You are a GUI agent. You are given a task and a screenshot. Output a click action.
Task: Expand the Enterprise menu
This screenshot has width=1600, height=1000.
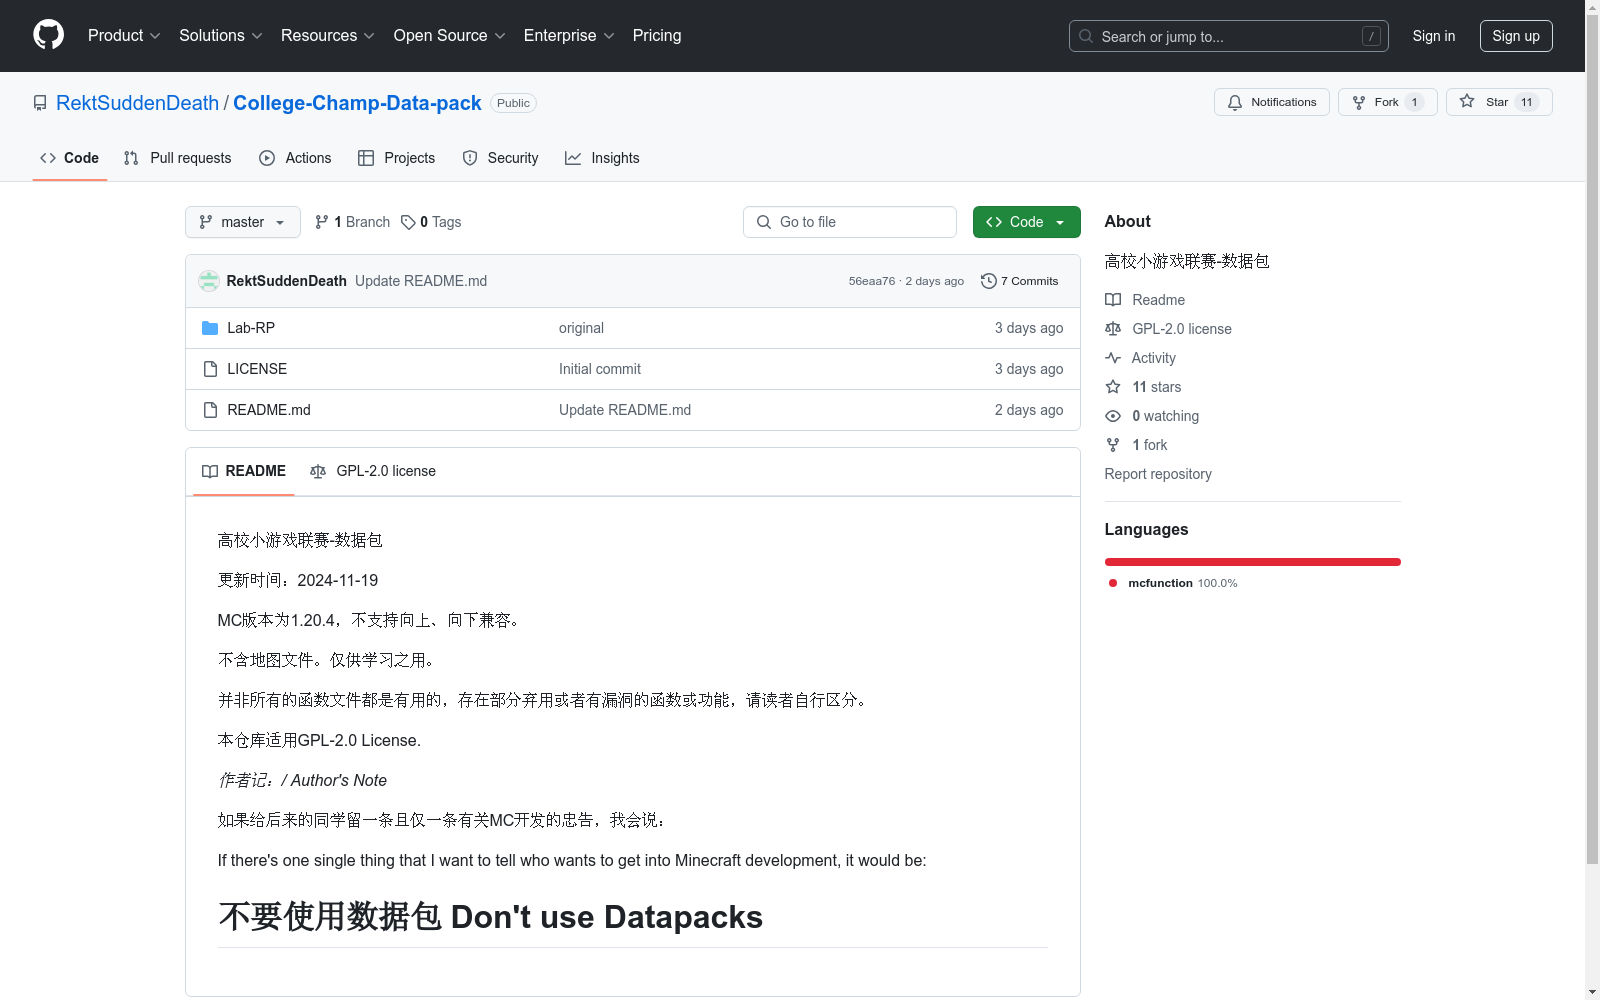click(x=569, y=36)
